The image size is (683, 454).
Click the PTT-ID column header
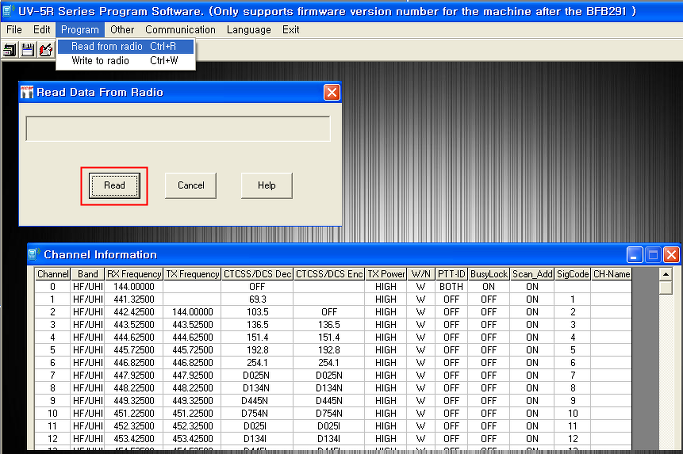tap(452, 274)
